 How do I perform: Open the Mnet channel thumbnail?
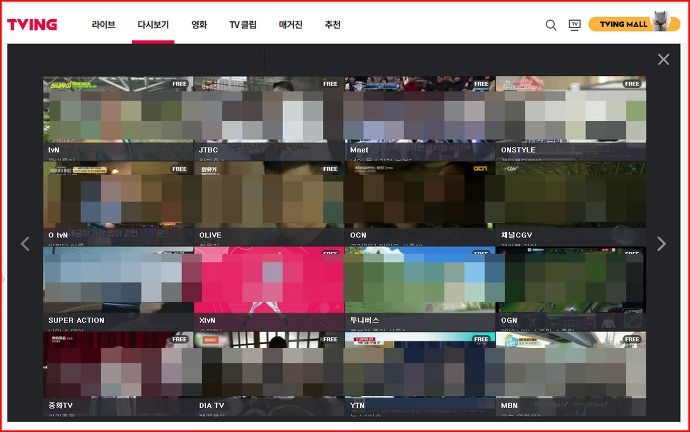420,118
